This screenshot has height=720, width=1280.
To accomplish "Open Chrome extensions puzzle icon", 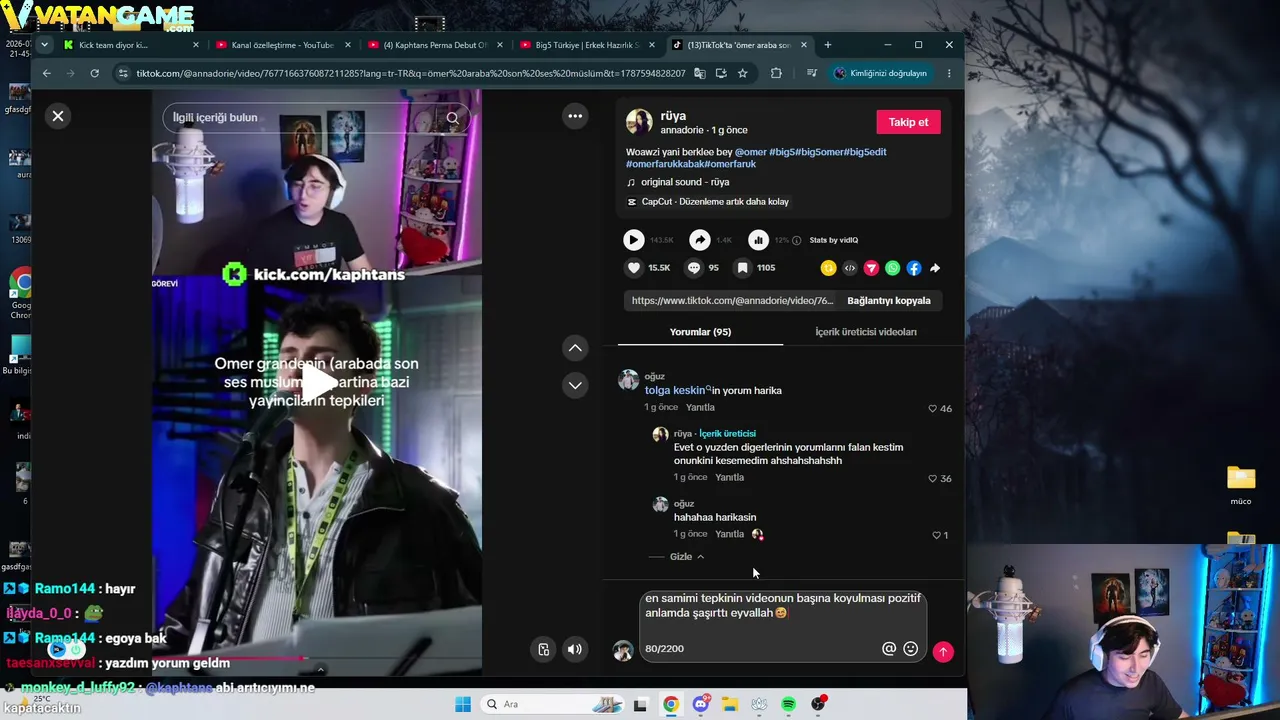I will pos(776,73).
